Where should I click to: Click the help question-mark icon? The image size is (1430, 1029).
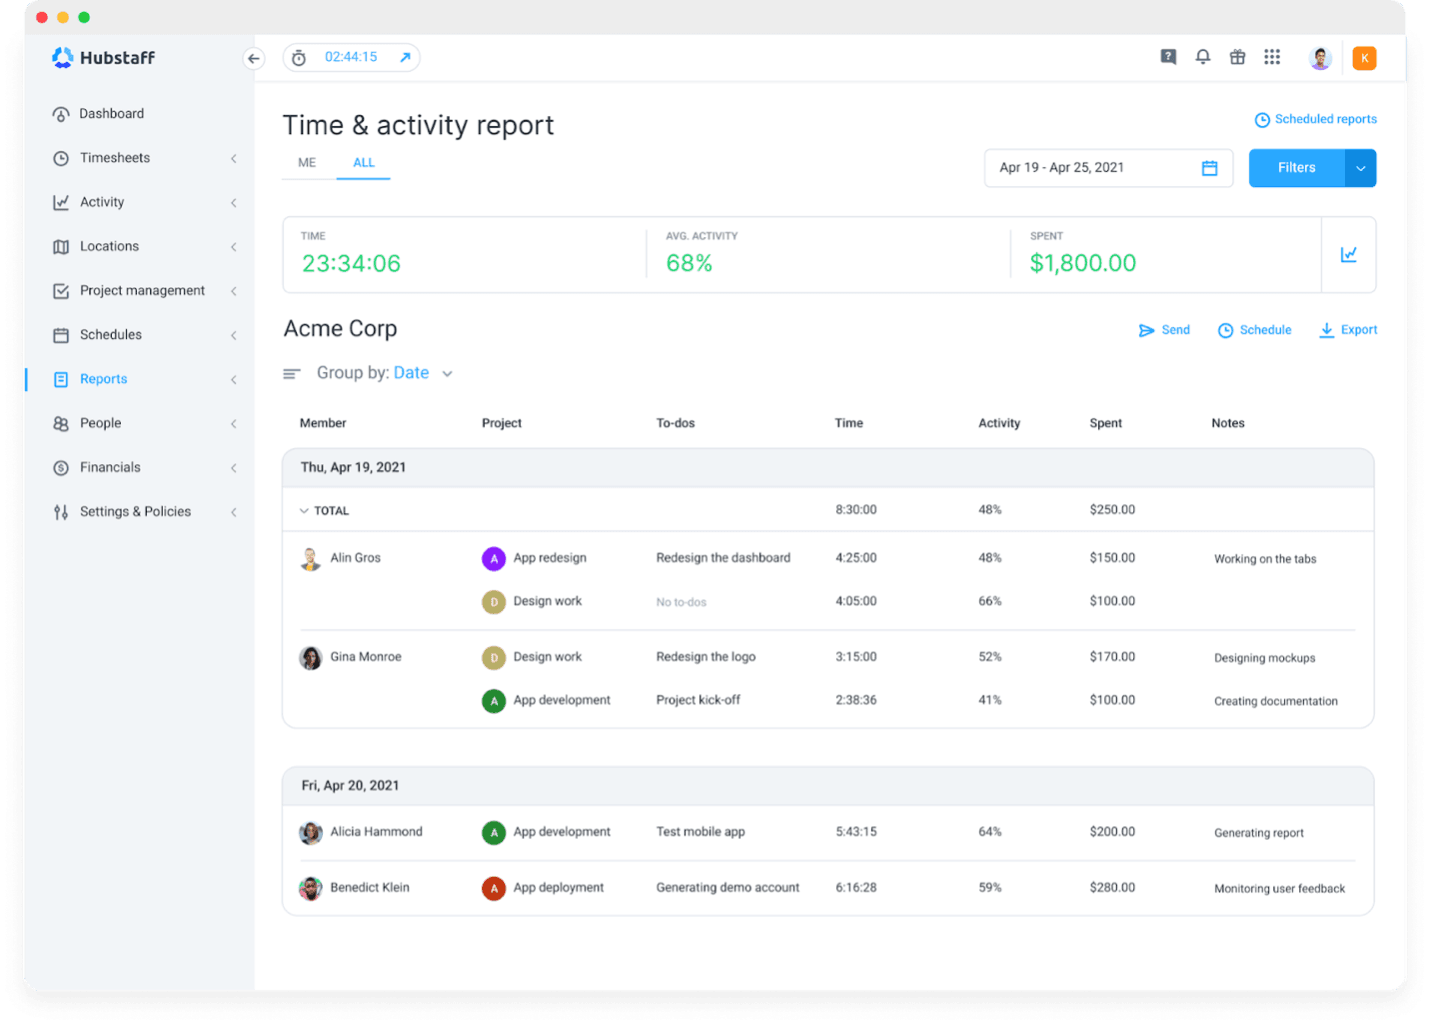[1167, 57]
